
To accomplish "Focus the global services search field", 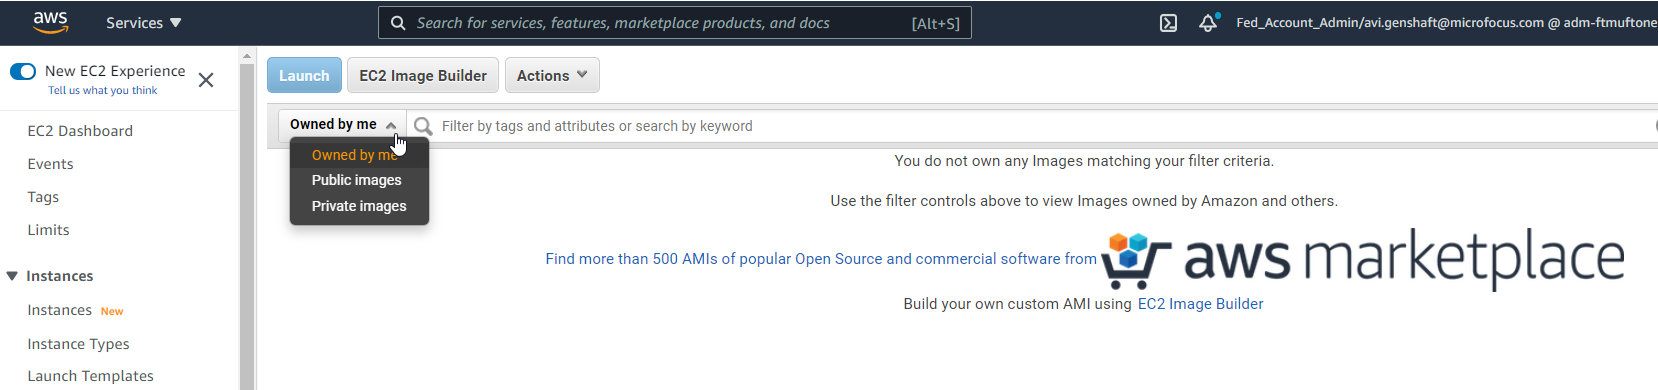I will (674, 23).
